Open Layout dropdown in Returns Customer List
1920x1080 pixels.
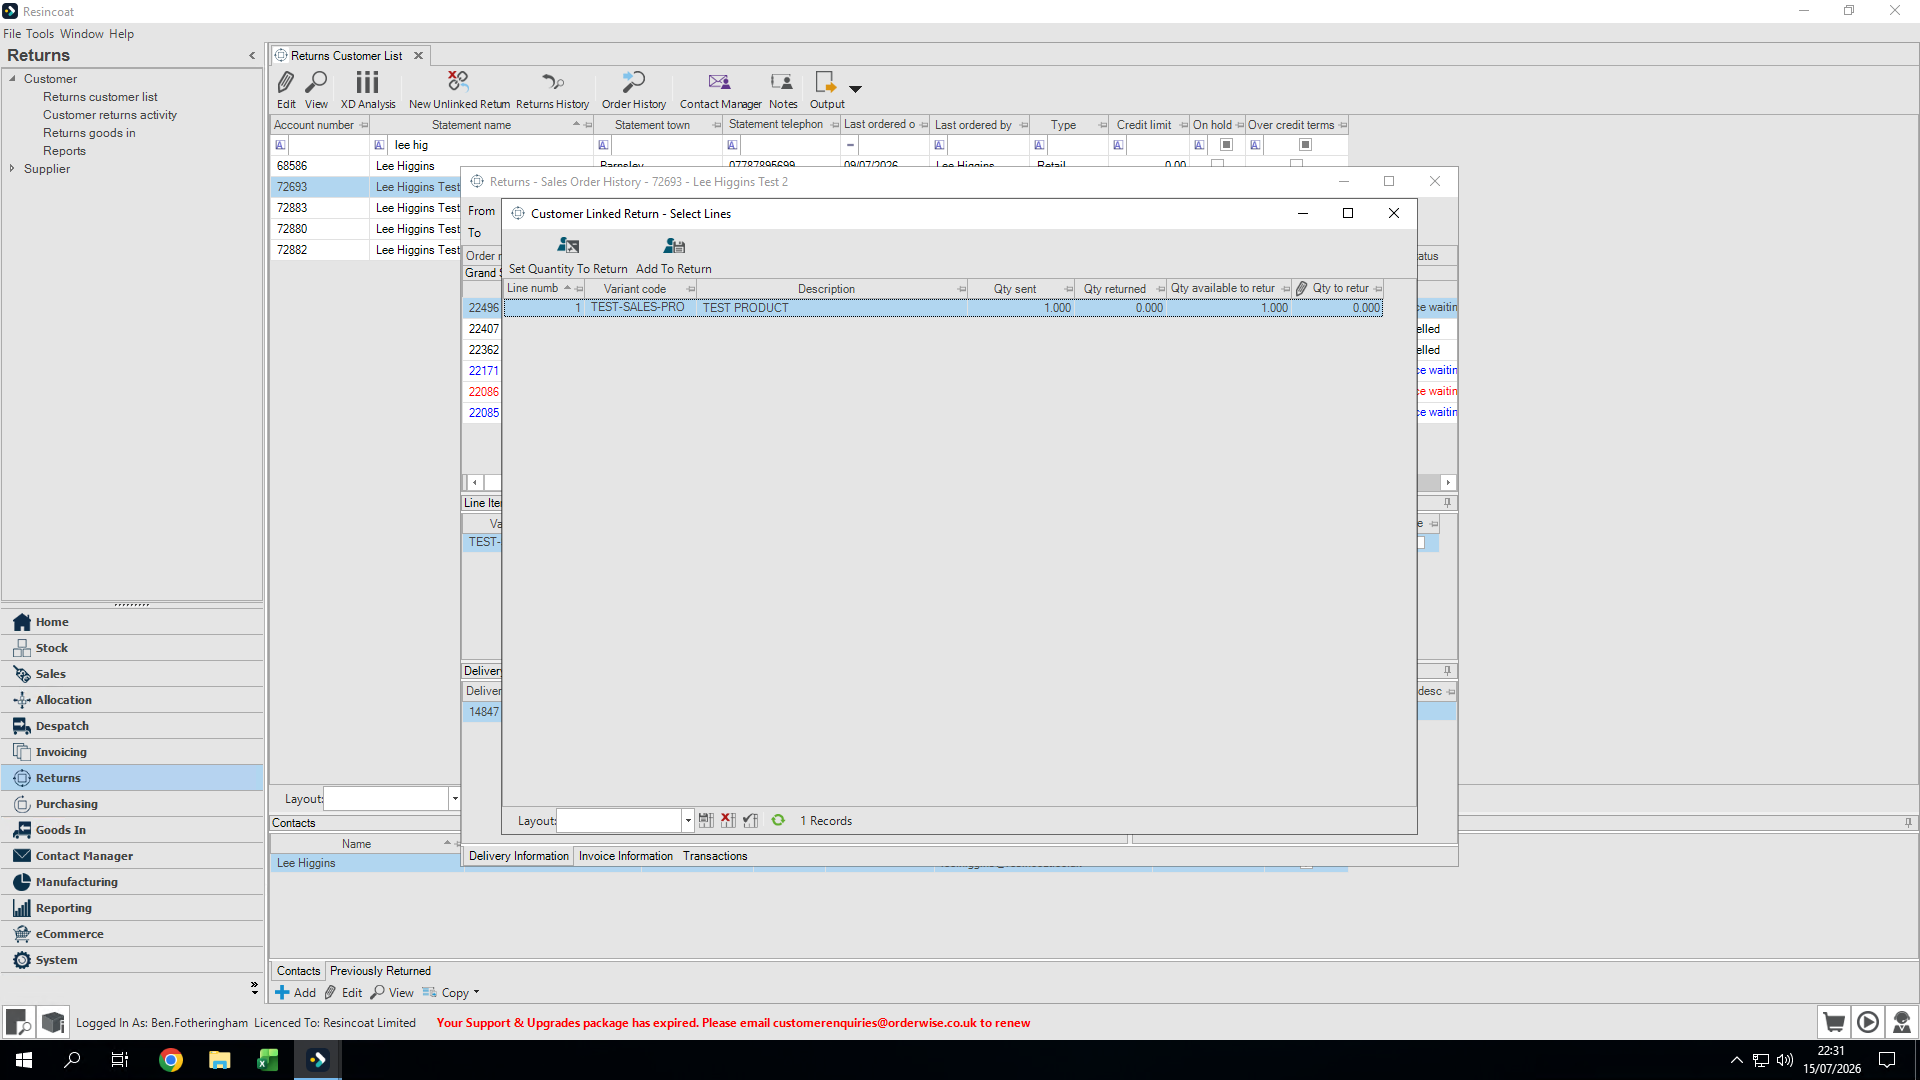pyautogui.click(x=455, y=799)
